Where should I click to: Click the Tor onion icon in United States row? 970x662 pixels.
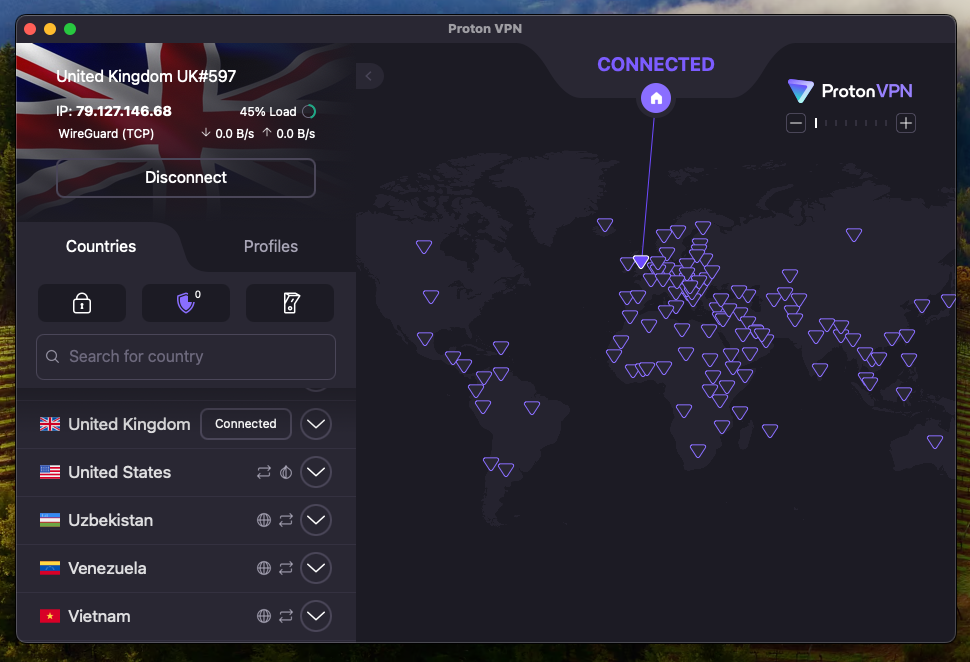[286, 472]
